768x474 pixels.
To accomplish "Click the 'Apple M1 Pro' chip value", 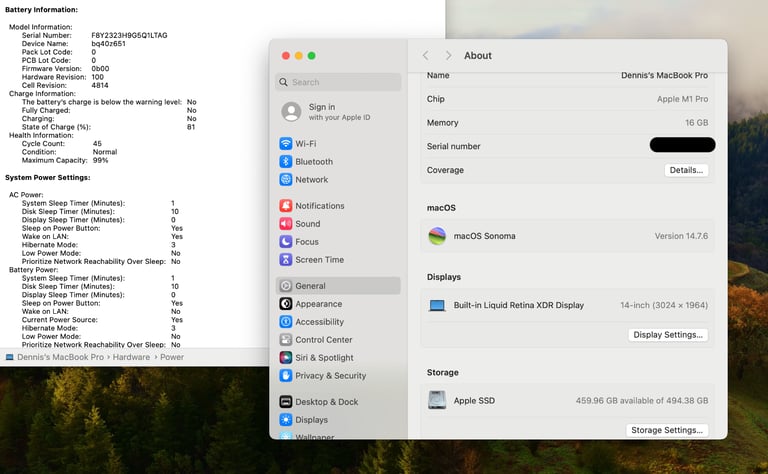I will [x=682, y=99].
